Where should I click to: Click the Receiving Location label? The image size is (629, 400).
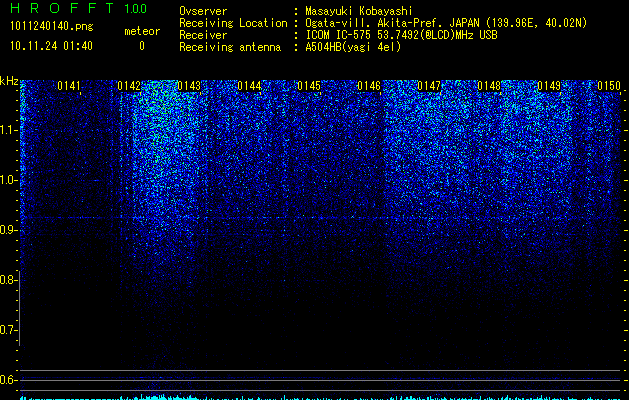click(x=233, y=23)
